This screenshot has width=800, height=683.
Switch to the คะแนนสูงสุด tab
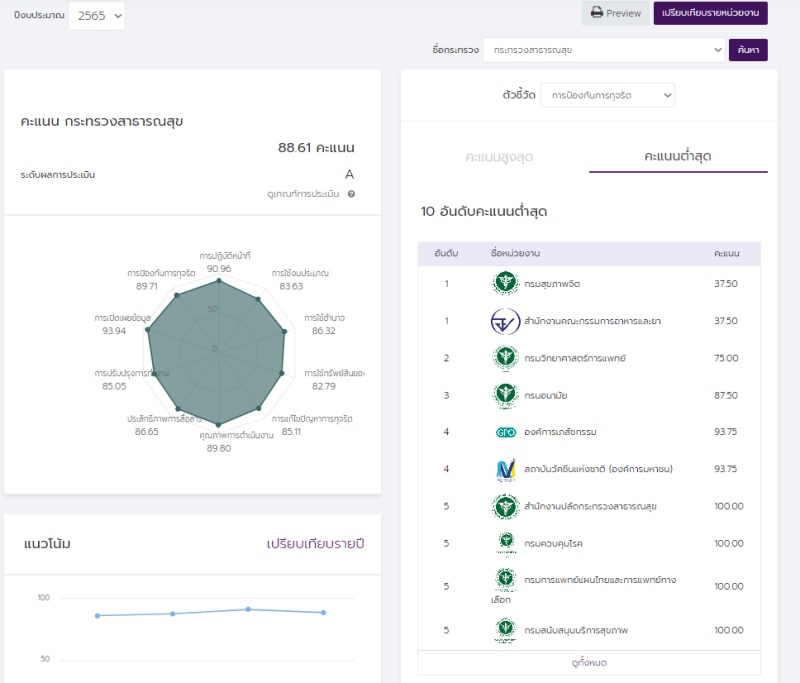point(498,157)
